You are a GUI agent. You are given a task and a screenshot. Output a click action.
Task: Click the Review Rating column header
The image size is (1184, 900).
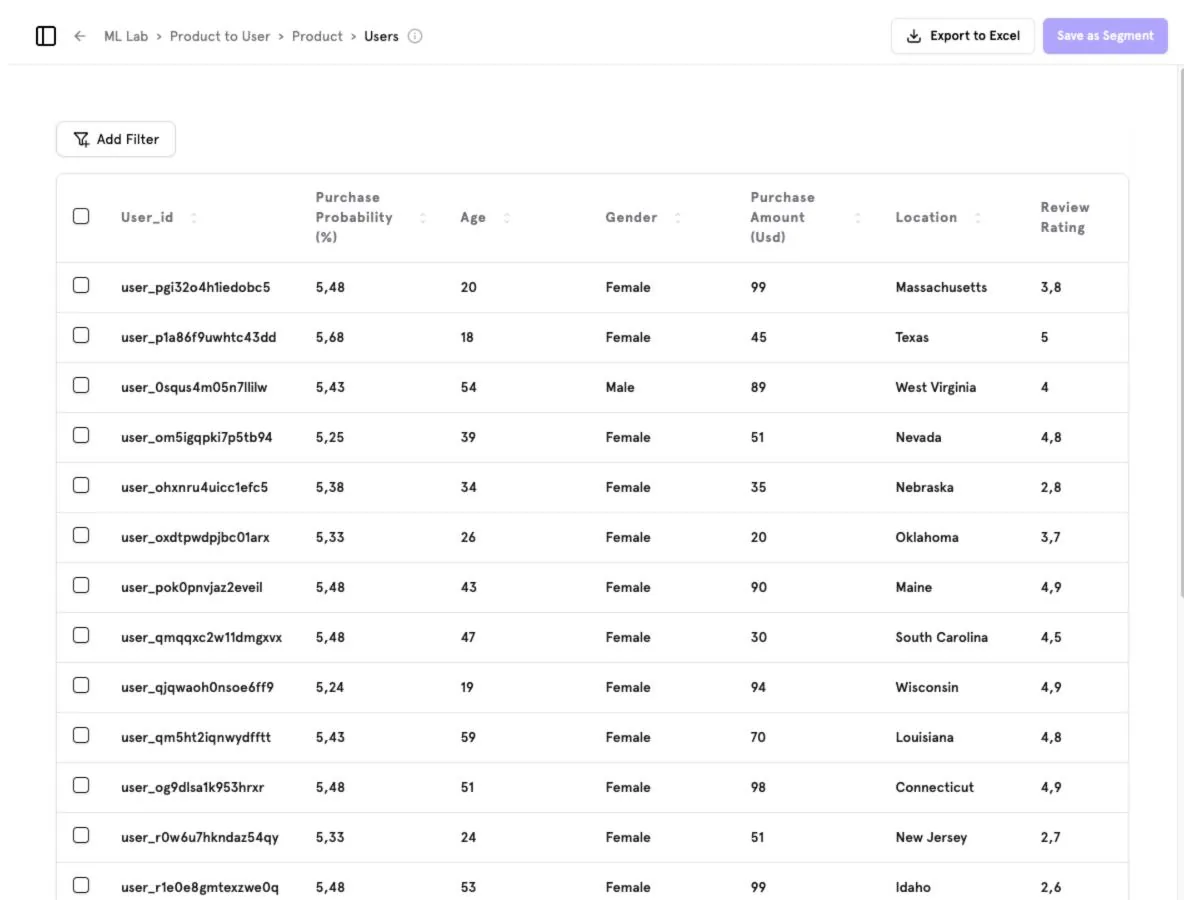[1065, 217]
